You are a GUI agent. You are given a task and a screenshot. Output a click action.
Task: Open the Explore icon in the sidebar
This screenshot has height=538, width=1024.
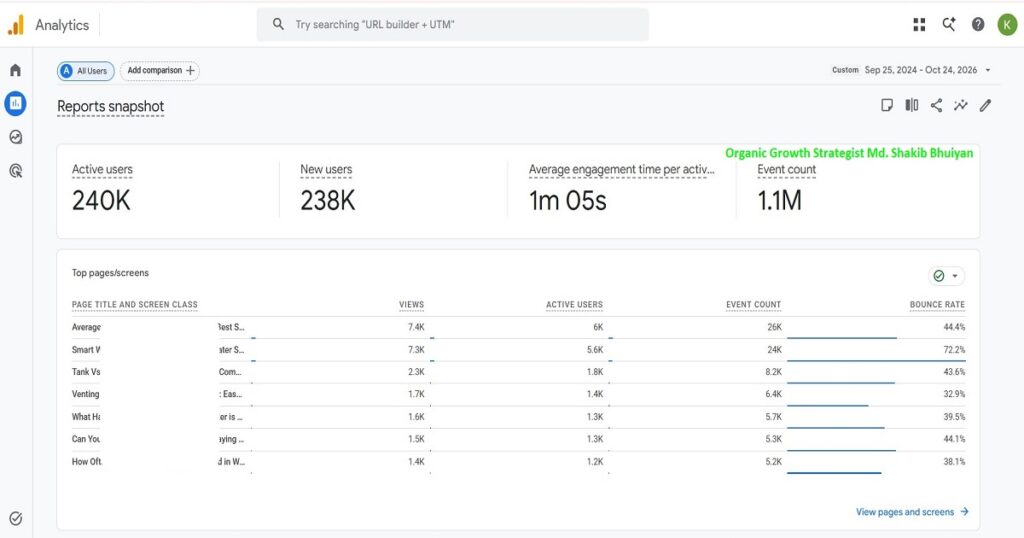[16, 136]
